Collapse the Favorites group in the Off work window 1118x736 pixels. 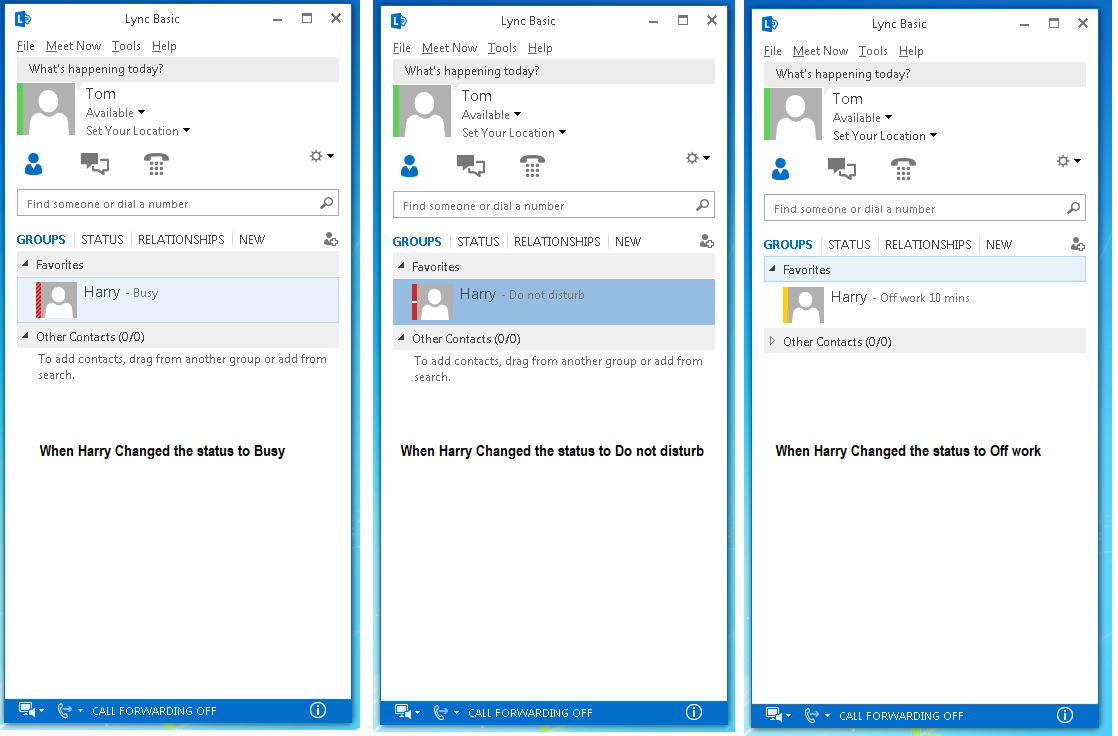pyautogui.click(x=772, y=269)
